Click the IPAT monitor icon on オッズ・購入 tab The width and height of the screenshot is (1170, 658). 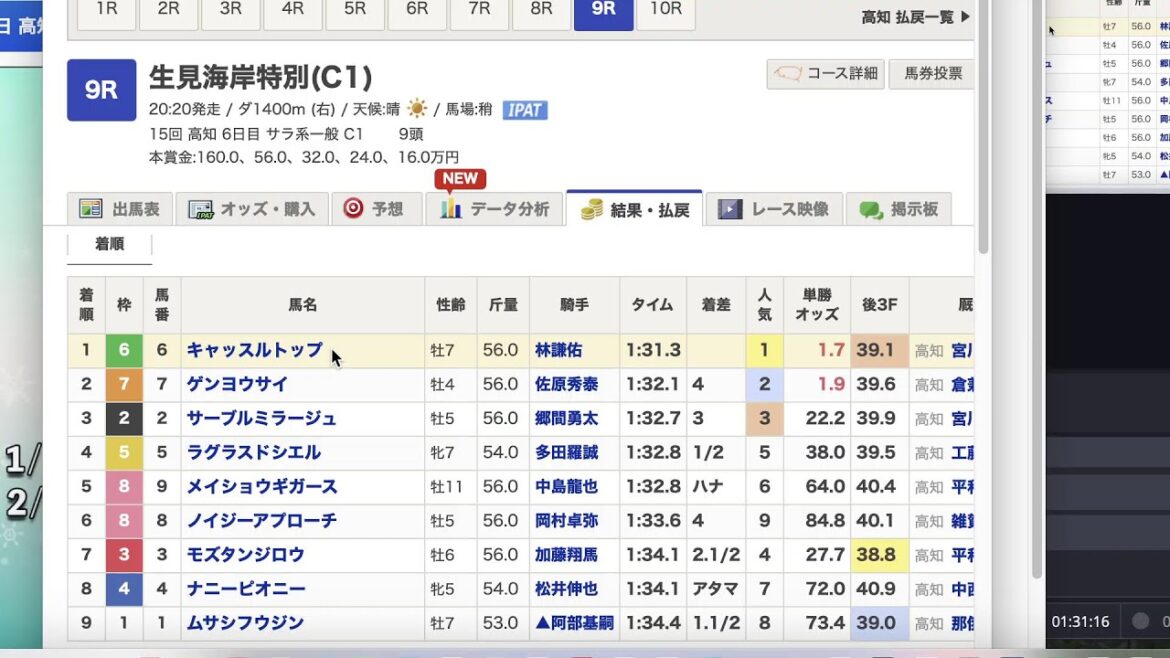click(x=200, y=208)
